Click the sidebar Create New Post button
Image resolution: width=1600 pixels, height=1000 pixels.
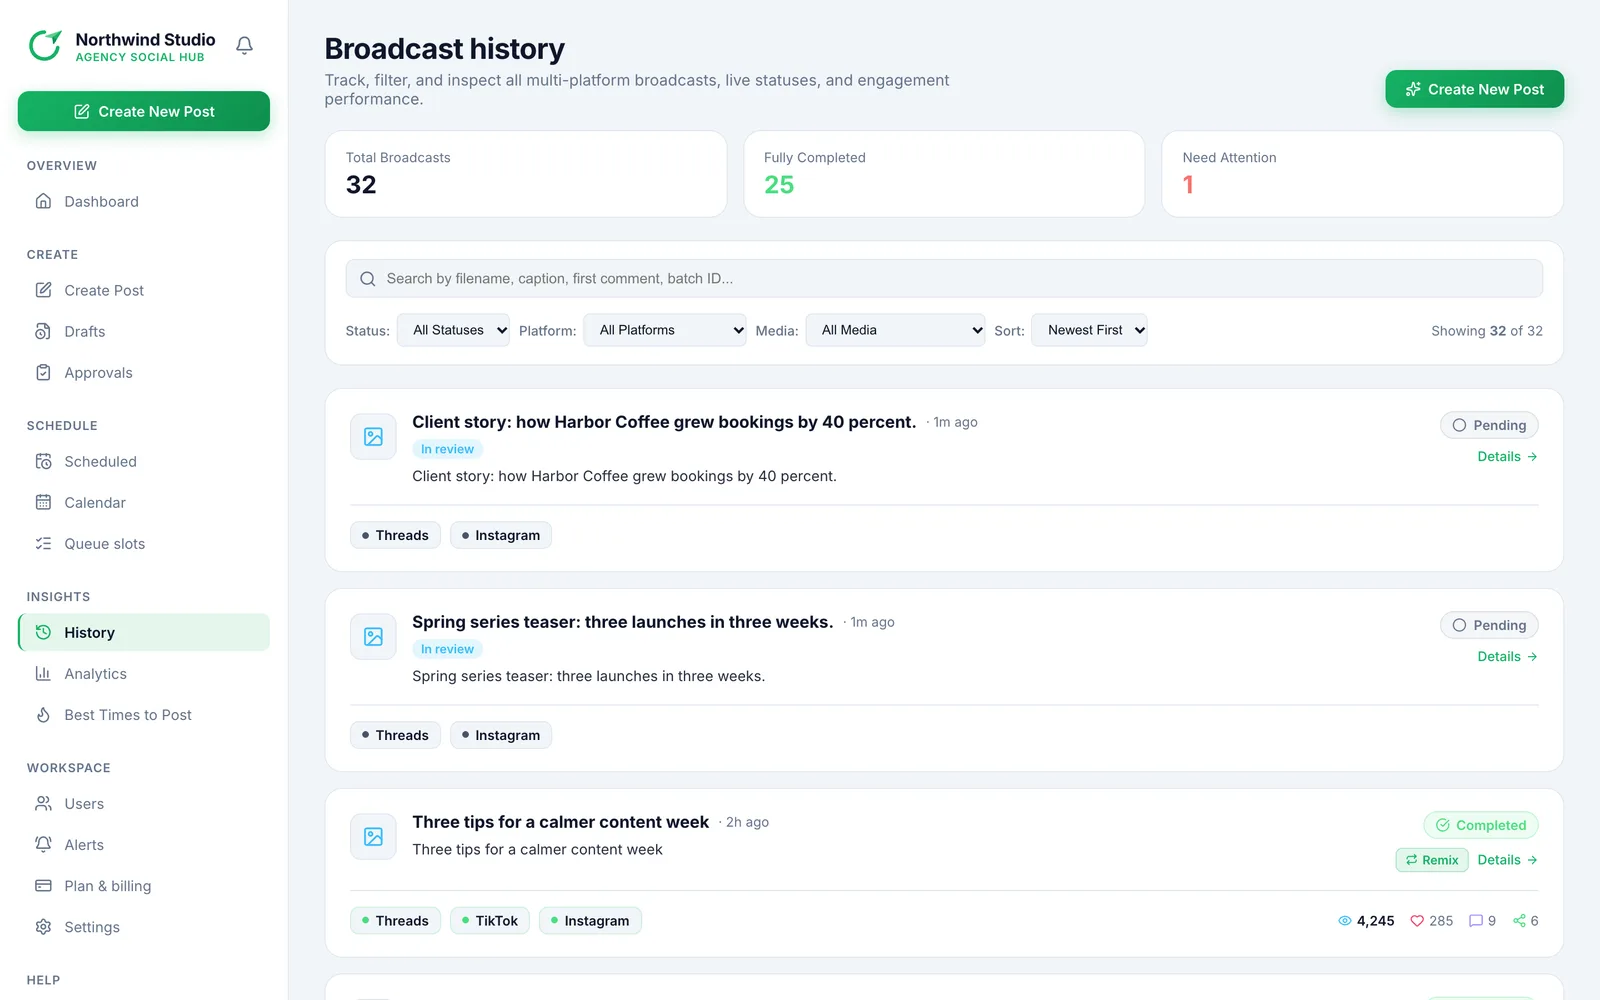tap(144, 111)
